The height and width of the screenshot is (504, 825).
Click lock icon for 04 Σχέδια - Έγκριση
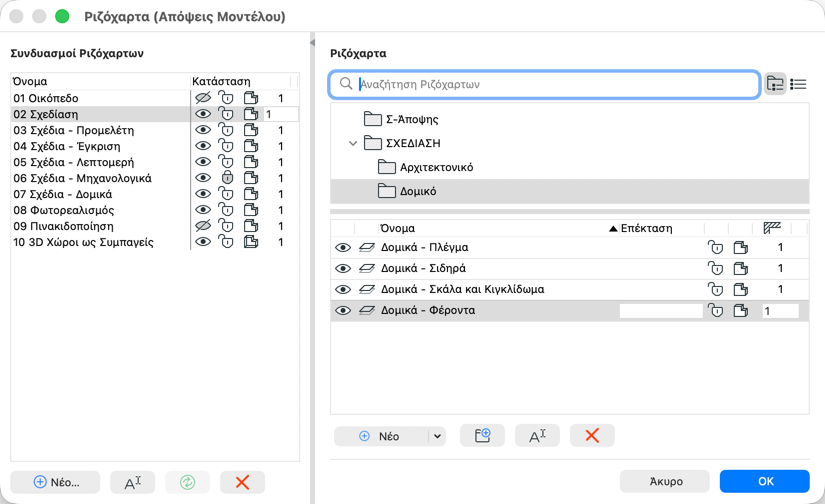click(226, 146)
